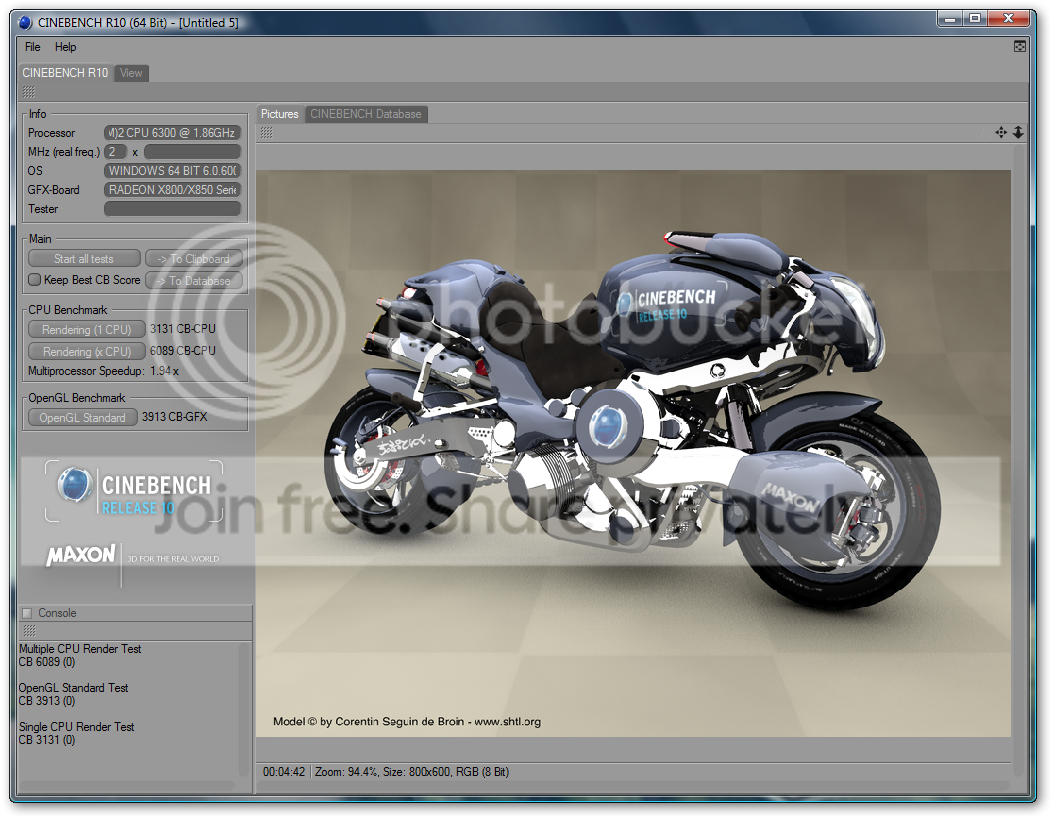This screenshot has height=817, width=1051.
Task: Click the 6089 CB-CPU score
Action: (182, 351)
